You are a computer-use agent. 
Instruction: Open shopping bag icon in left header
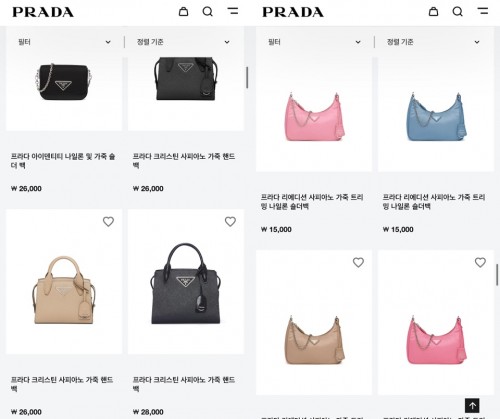(183, 12)
